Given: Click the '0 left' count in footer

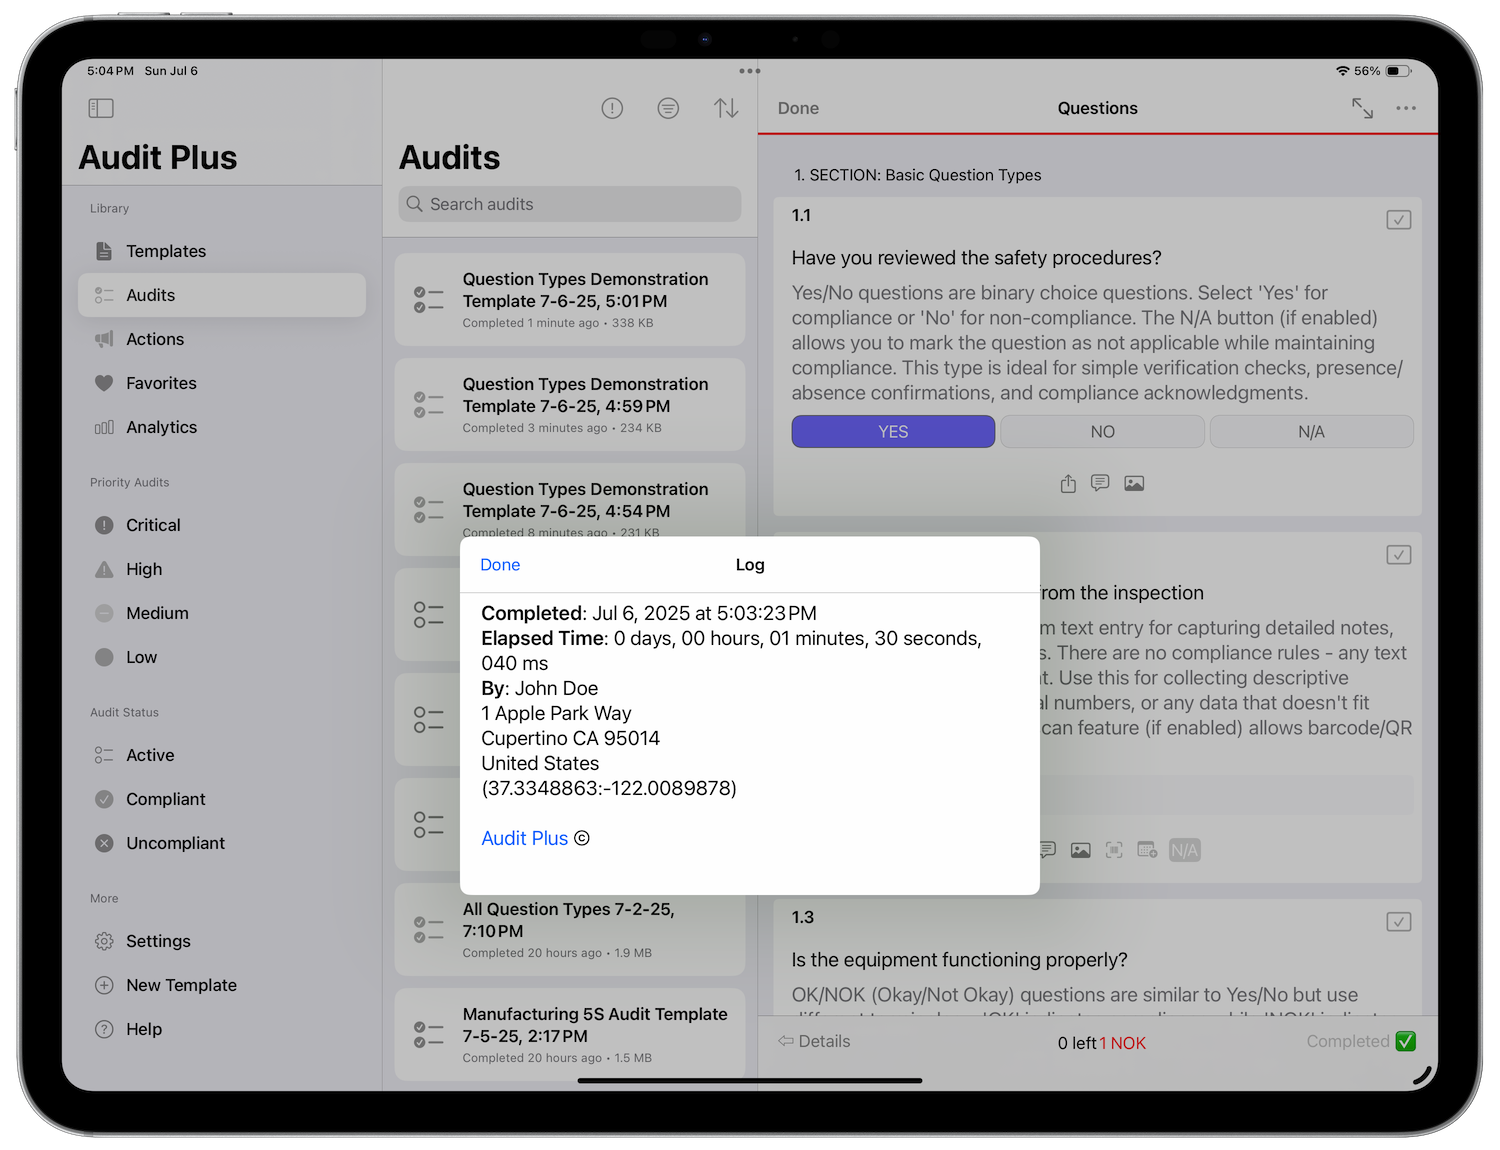Looking at the screenshot, I should tap(1077, 1043).
